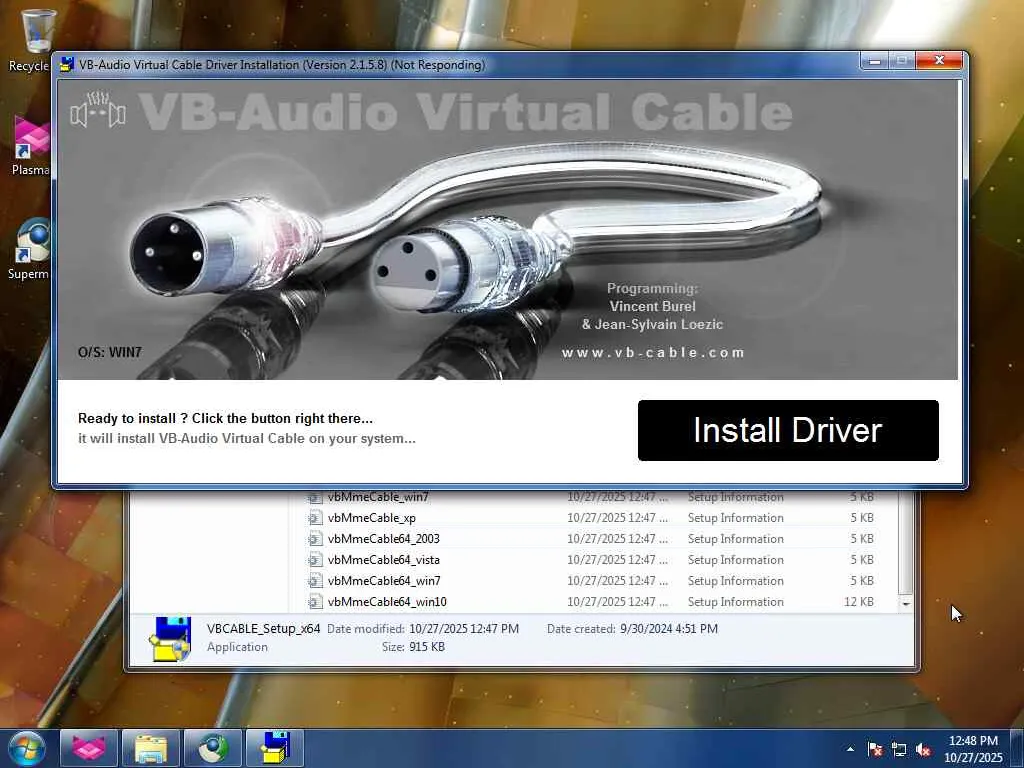Open Action Center flag icon in tray
1024x768 pixels.
click(875, 749)
